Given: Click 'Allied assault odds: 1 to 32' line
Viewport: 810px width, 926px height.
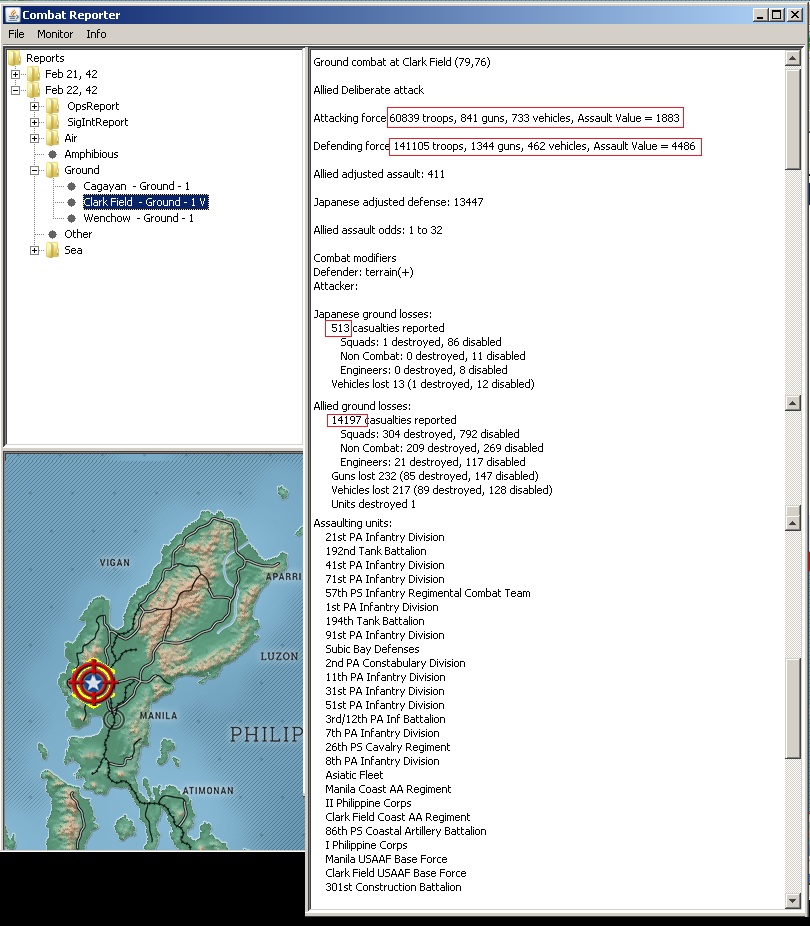Looking at the screenshot, I should 378,230.
